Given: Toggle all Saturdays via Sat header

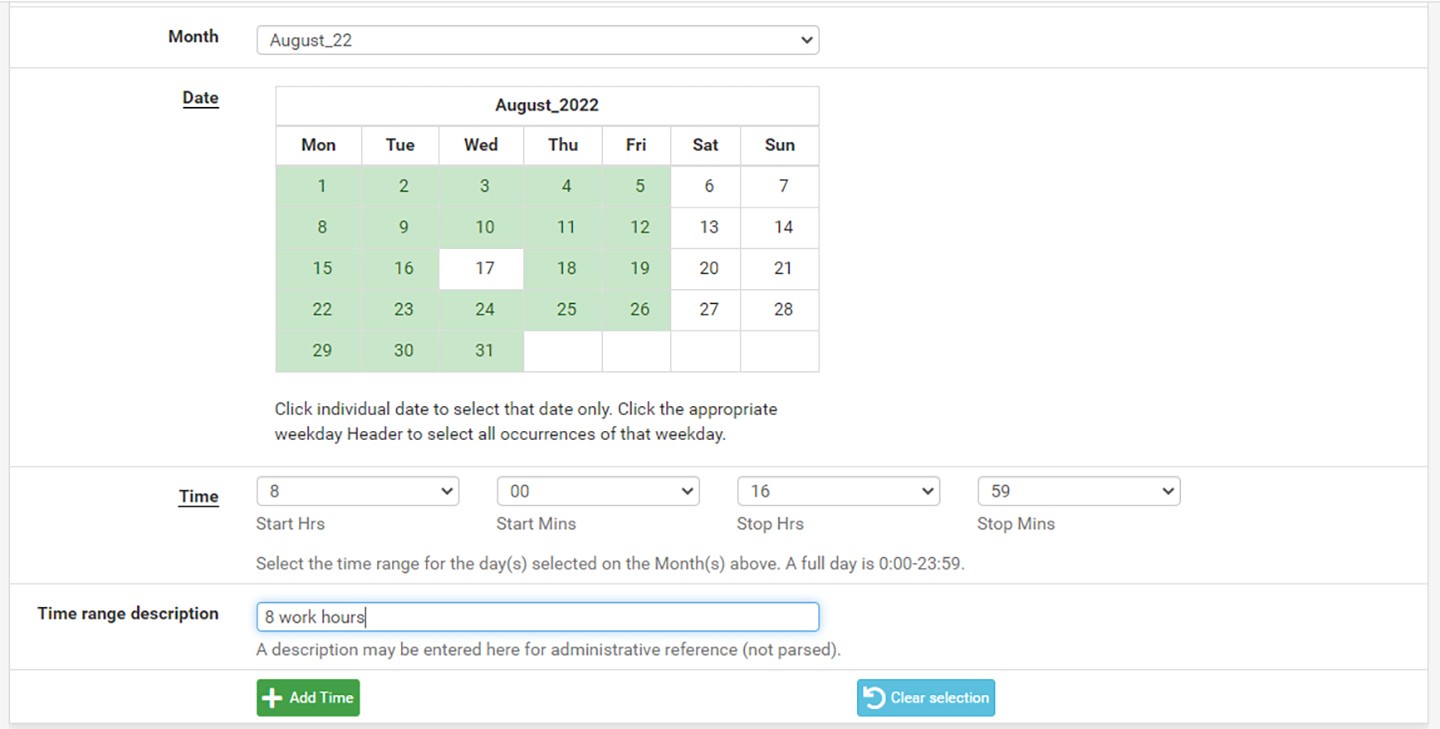Looking at the screenshot, I should click(x=705, y=145).
